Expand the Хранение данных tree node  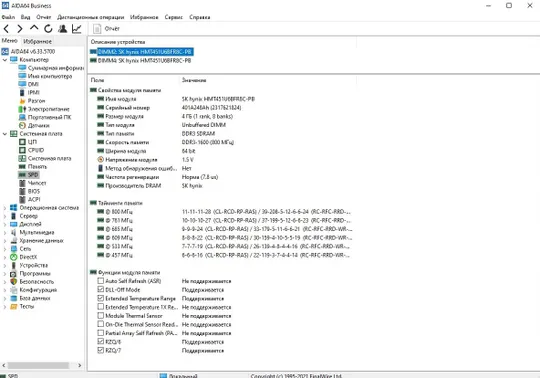point(5,241)
